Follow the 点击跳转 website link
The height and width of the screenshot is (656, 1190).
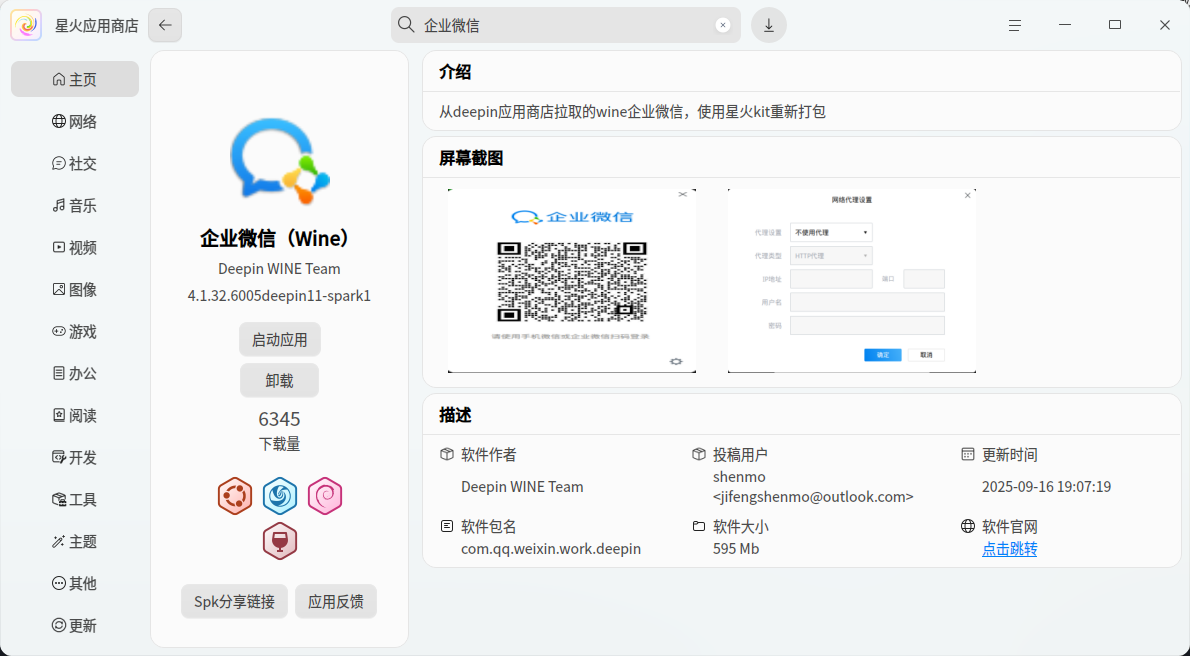click(1009, 549)
